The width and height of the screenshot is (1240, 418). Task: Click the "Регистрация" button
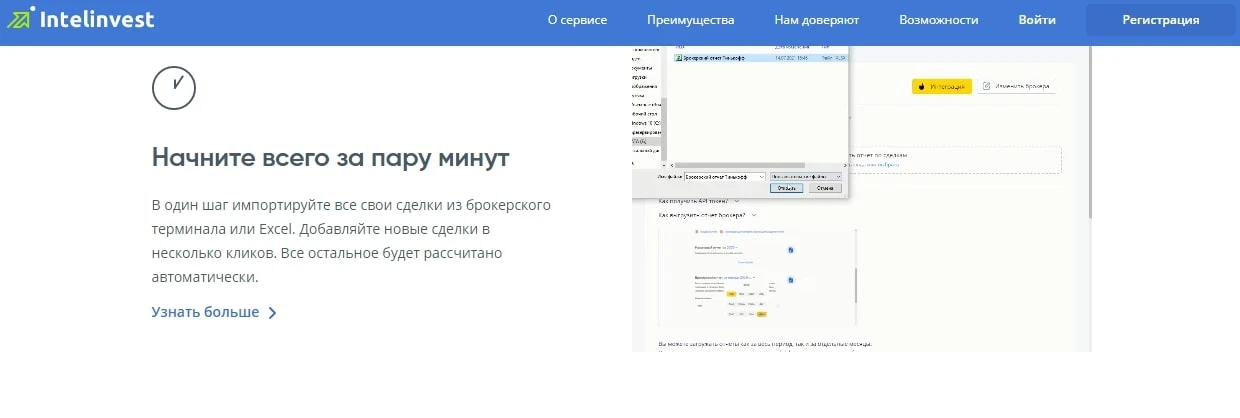(1160, 20)
